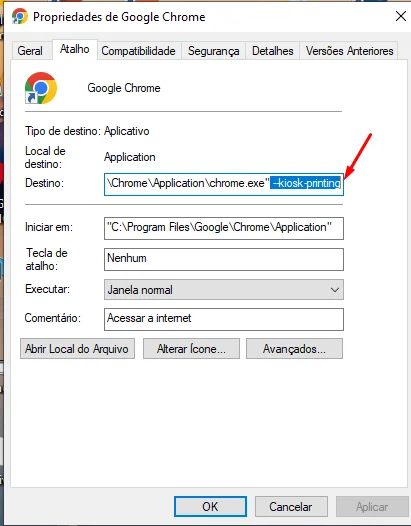Click Abrir Local do Arquivo button
Viewport: 411px width, 526px height.
pos(77,349)
